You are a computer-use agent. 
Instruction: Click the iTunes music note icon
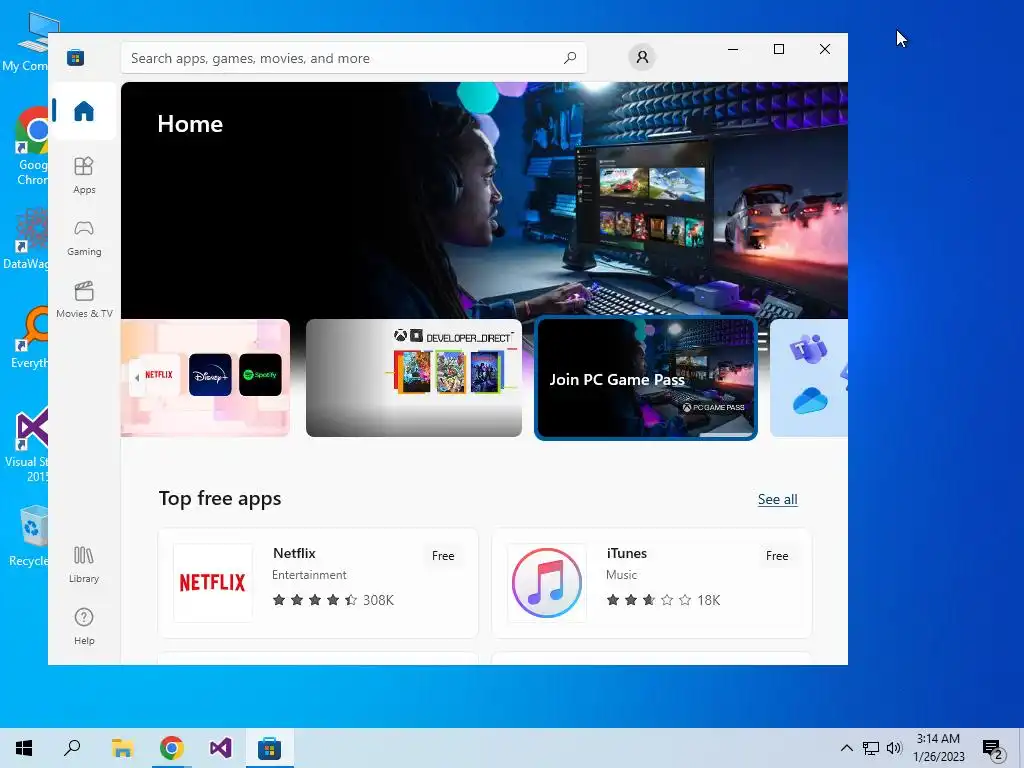pos(547,583)
